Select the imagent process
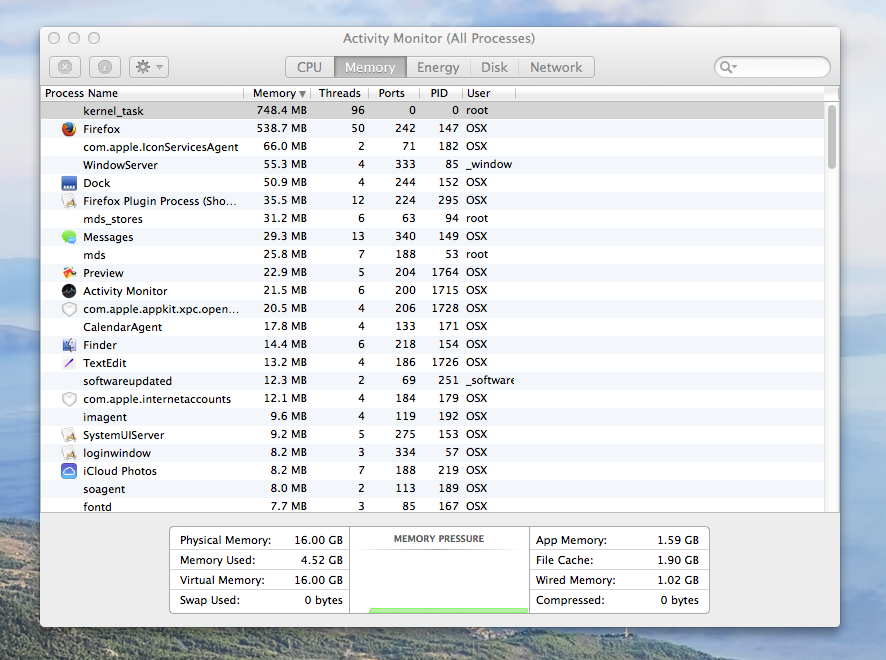The height and width of the screenshot is (660, 886). pos(105,417)
